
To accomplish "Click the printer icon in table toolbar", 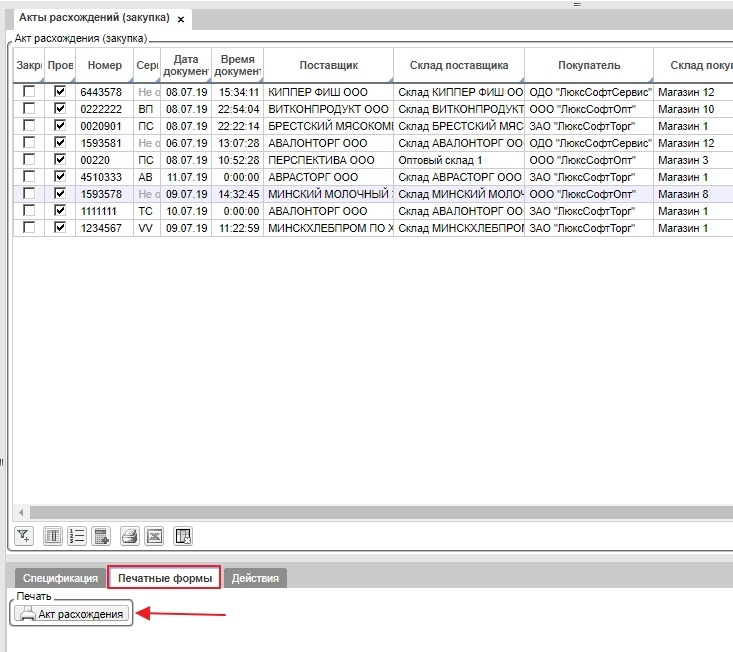I will 130,536.
